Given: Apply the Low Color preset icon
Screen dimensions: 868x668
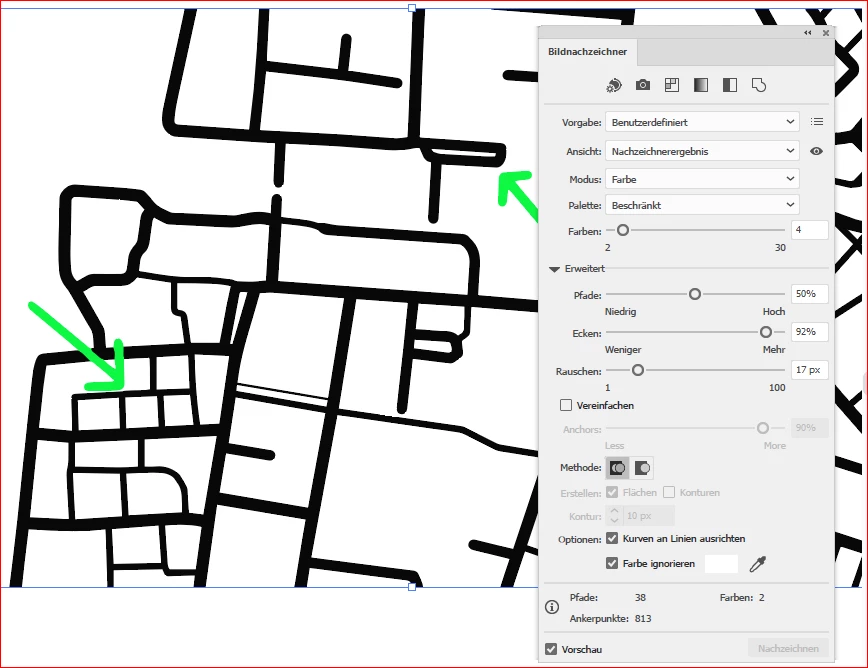Looking at the screenshot, I should pos(671,85).
